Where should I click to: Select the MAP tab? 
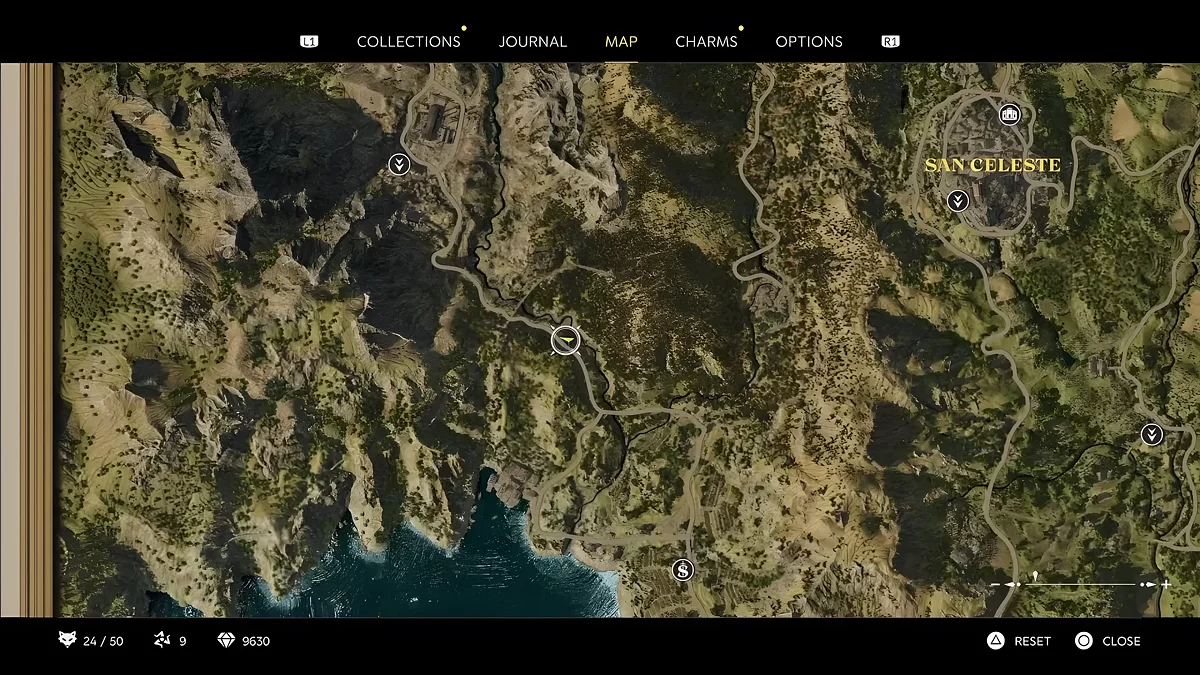(x=621, y=41)
